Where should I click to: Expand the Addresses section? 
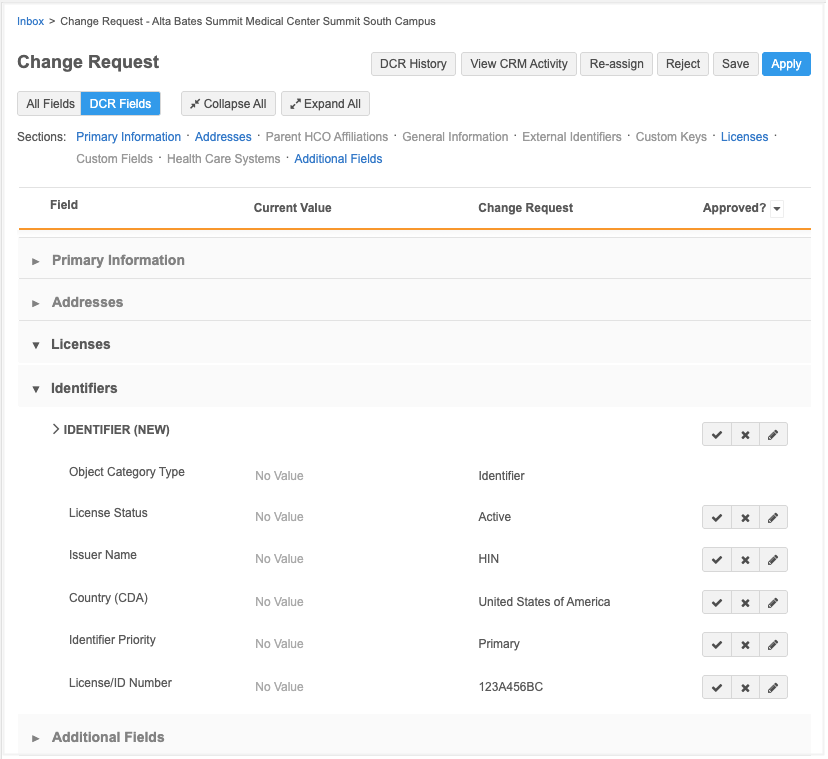pos(35,304)
